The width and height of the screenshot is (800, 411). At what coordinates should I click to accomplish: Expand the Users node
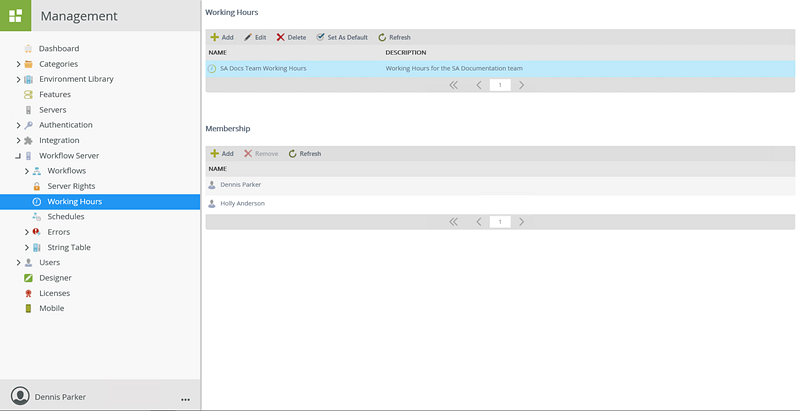tap(18, 263)
